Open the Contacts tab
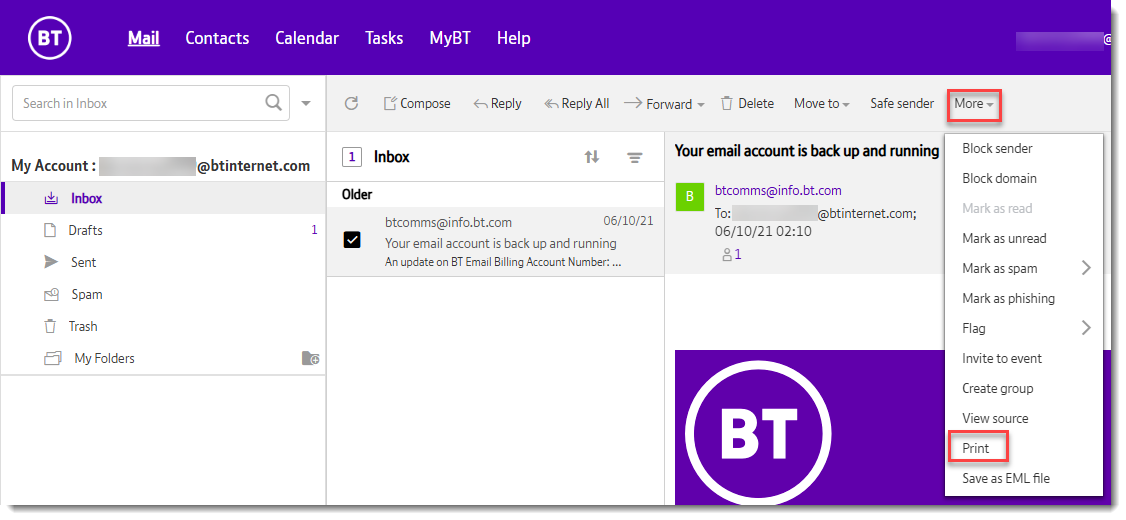 click(x=217, y=38)
